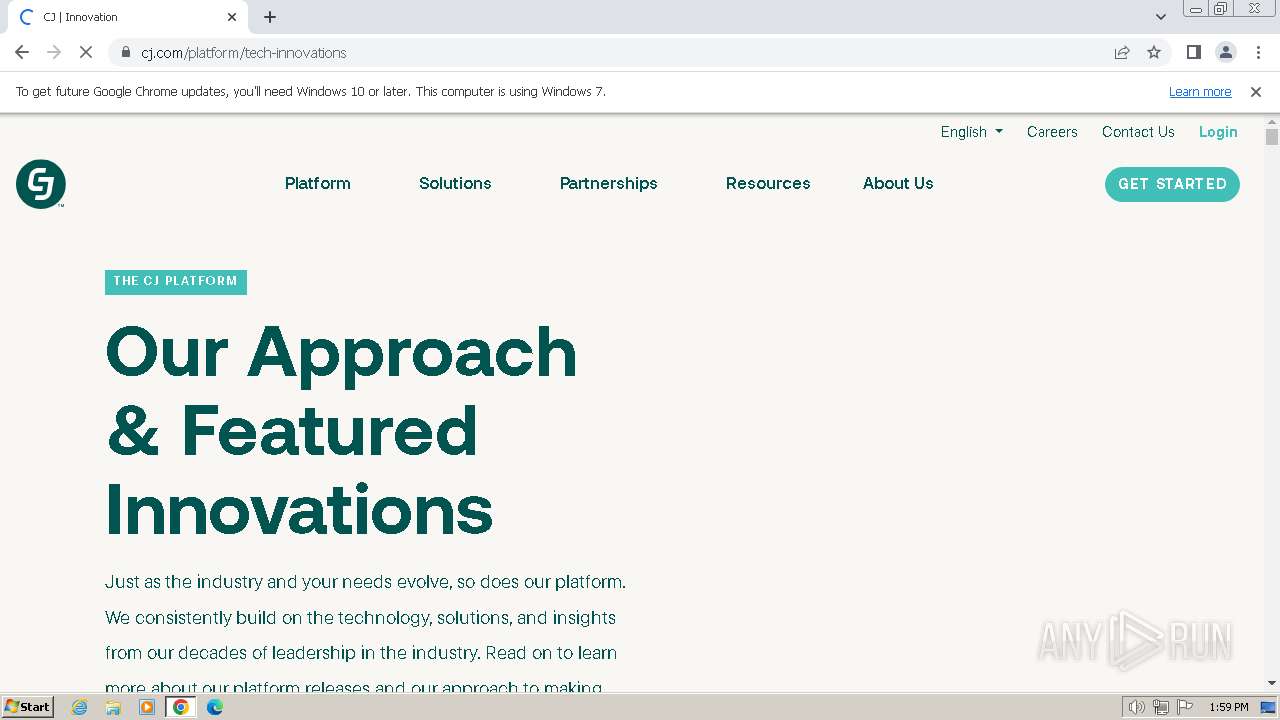Stop loading the page
Screen dimensions: 1280x720
point(86,53)
